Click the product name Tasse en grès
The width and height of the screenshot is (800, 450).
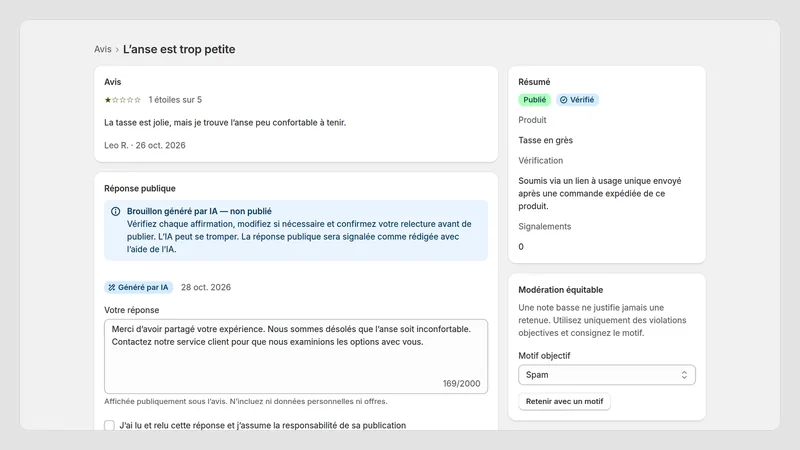click(x=545, y=140)
